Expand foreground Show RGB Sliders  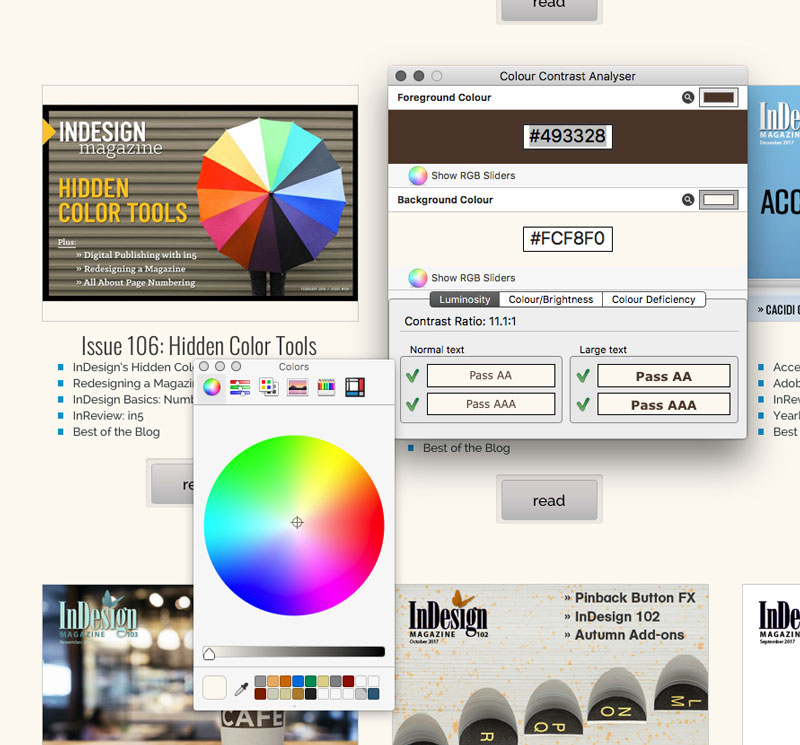[x=473, y=176]
